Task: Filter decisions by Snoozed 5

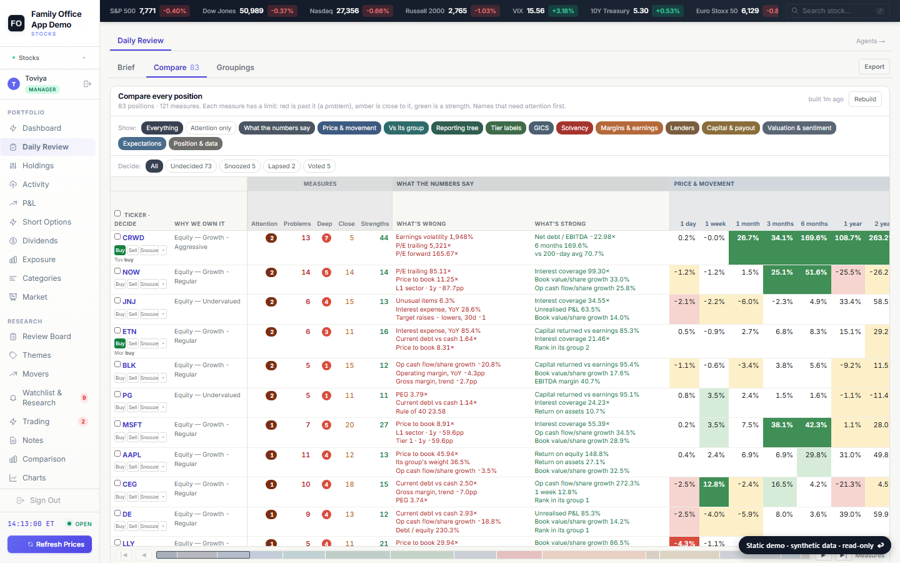Action: click(x=239, y=166)
